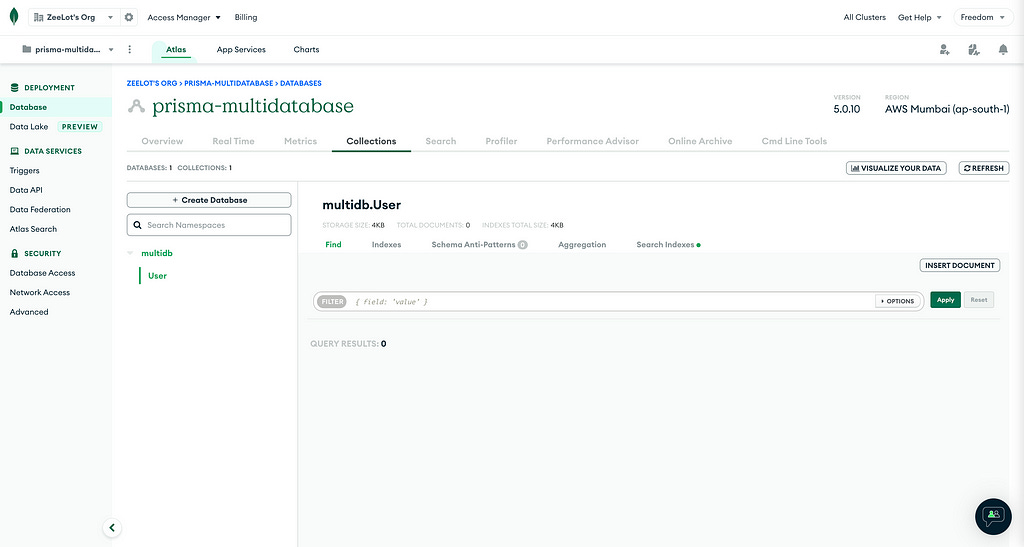This screenshot has width=1024, height=547.
Task: Open Database Access in sidebar
Action: 42,273
